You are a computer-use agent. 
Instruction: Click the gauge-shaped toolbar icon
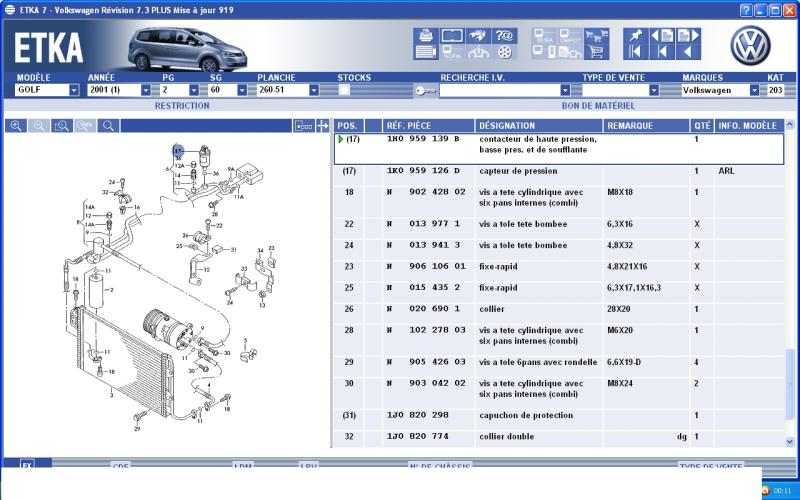(479, 52)
